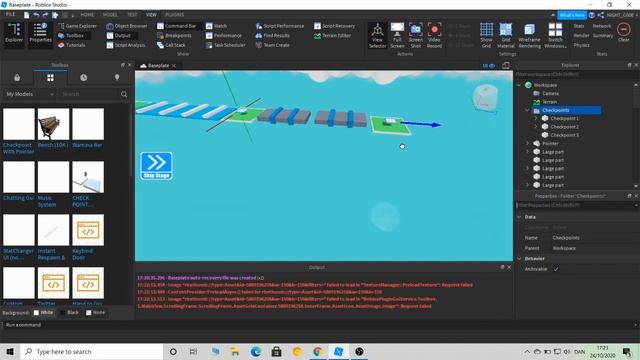Viewport: 640px width, 360px height.
Task: Select Black toolbox background
Action: coord(69,313)
